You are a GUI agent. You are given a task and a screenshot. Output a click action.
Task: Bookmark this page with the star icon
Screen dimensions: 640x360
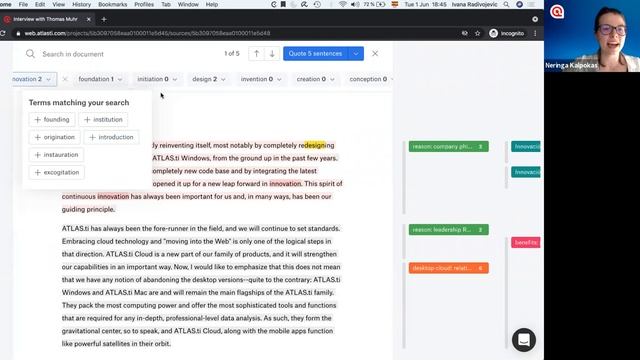[478, 33]
